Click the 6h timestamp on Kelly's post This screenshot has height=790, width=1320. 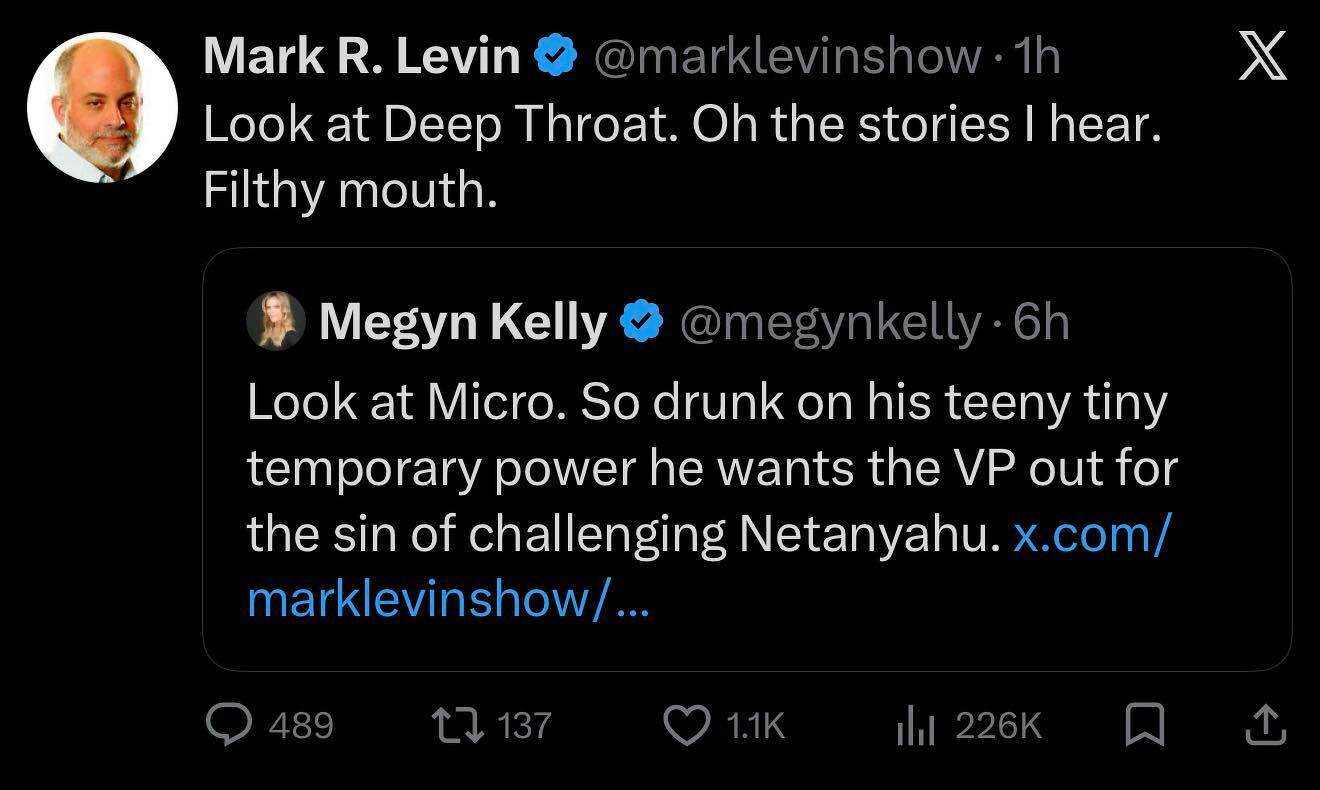1041,322
